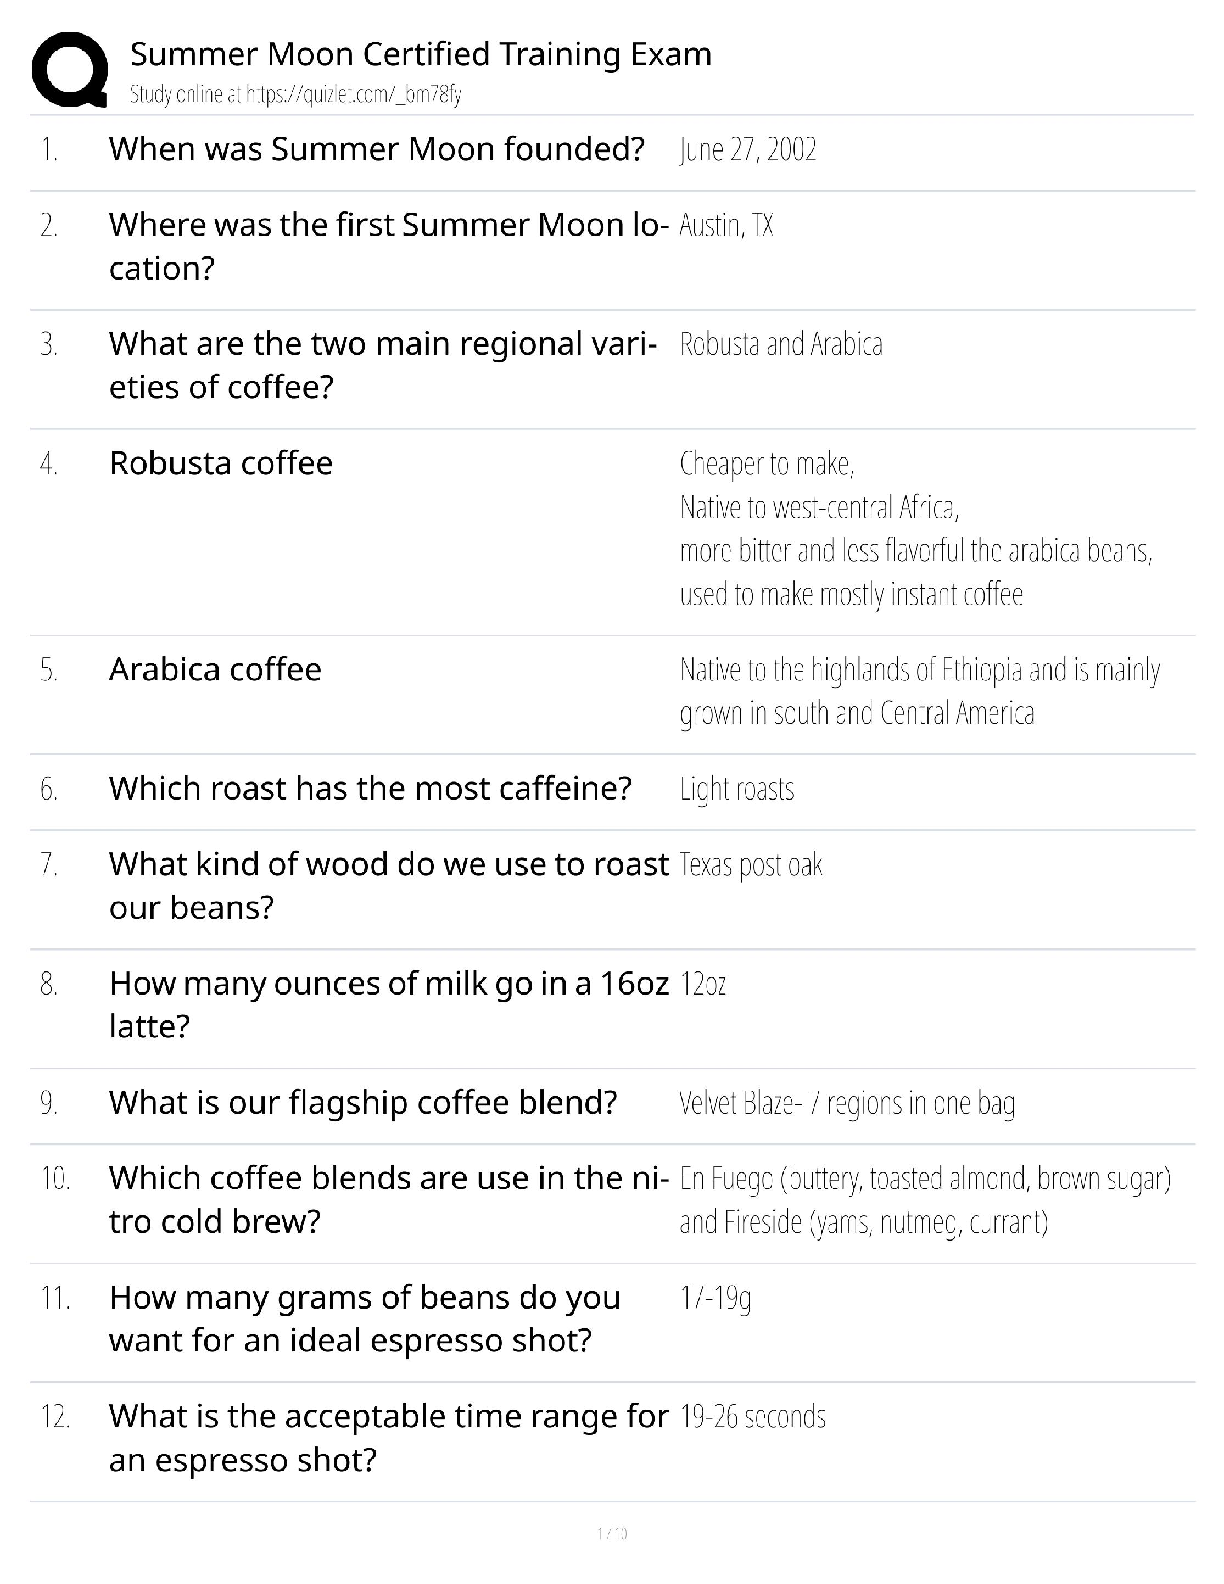Click the Summer Moon Certified Training Exam title
Viewport: 1224px width, 1584px height.
pyautogui.click(x=420, y=54)
